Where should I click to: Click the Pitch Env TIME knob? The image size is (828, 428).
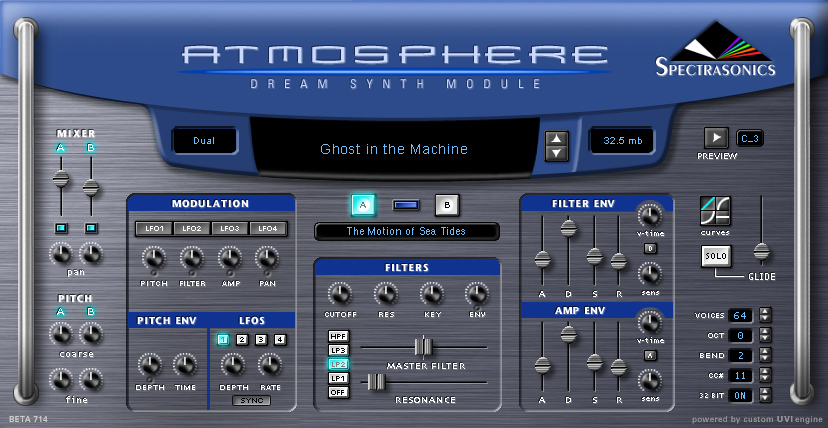(x=185, y=365)
